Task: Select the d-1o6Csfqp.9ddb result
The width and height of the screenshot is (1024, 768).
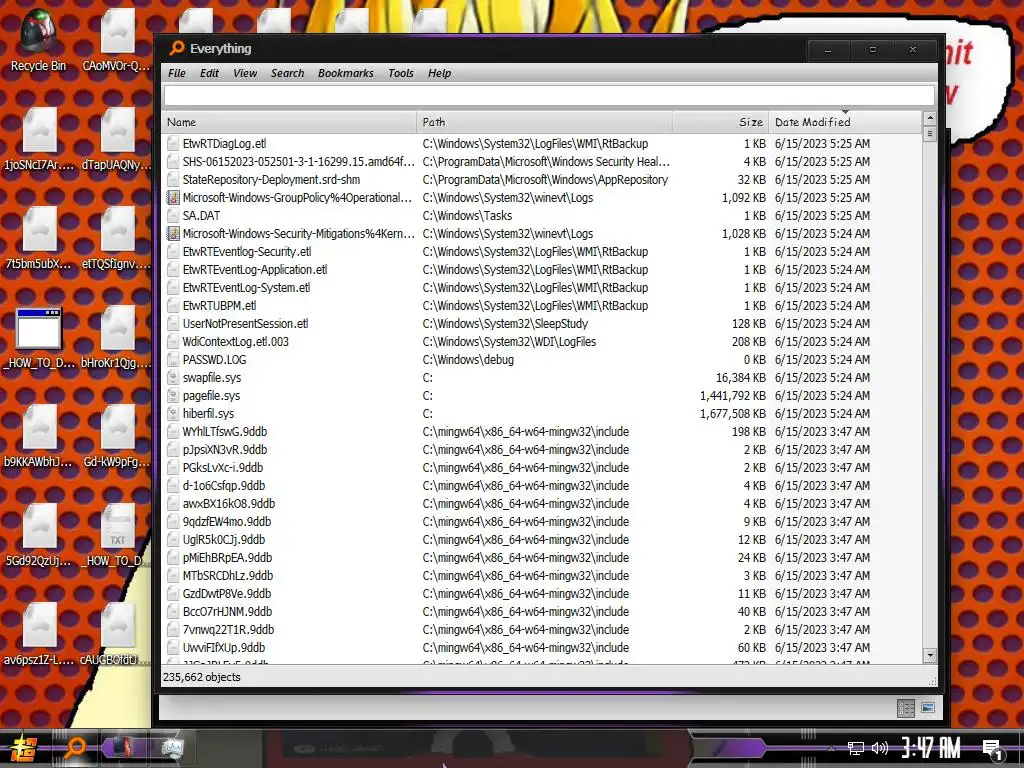Action: coord(542,486)
